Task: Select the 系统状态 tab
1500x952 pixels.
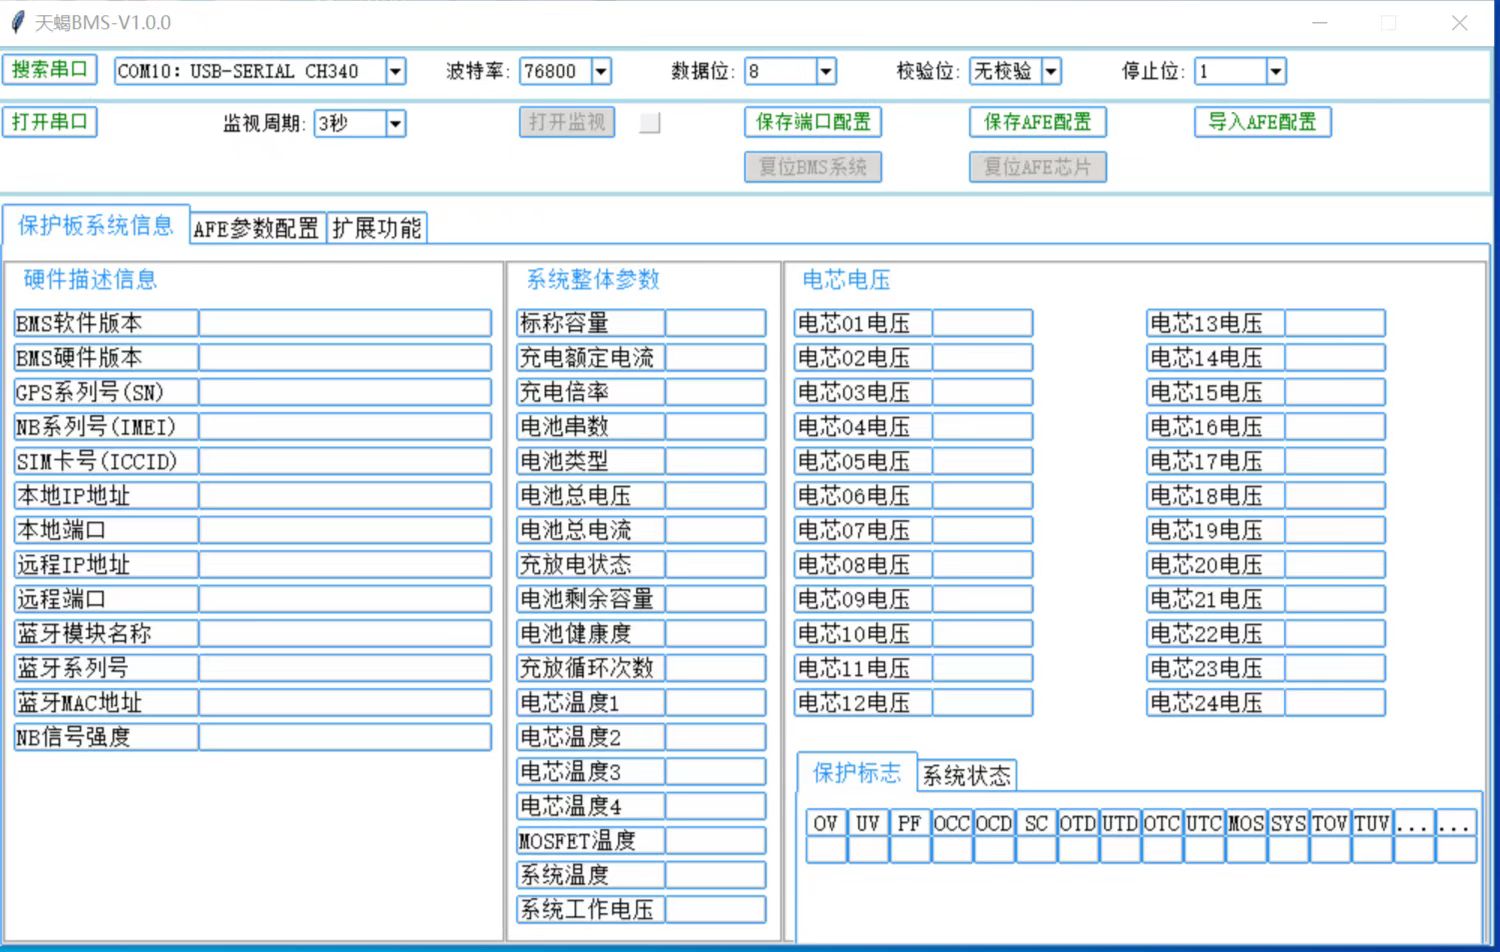Action: (966, 776)
